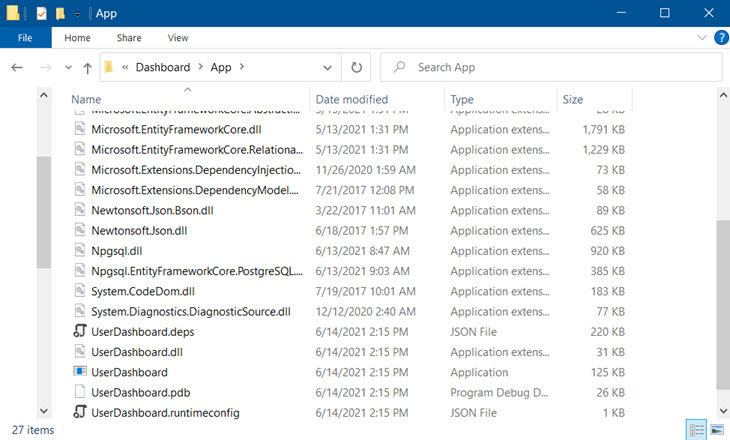Refresh the App folder view
The width and height of the screenshot is (730, 440).
(356, 68)
